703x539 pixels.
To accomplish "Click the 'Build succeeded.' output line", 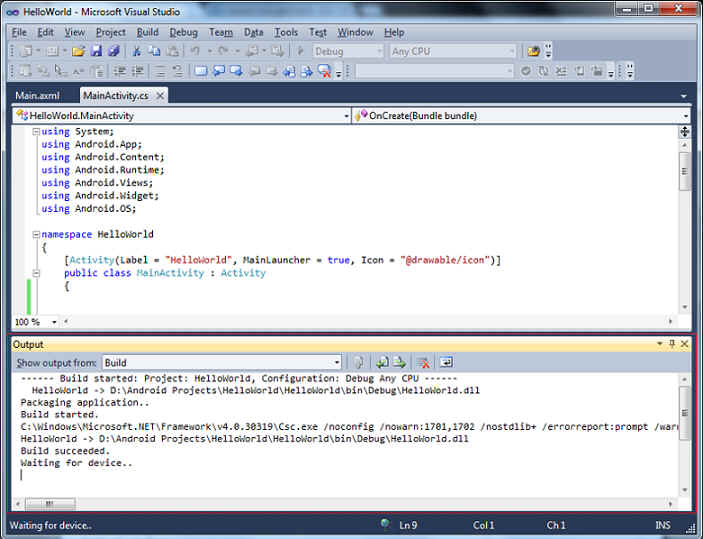I will [x=65, y=451].
